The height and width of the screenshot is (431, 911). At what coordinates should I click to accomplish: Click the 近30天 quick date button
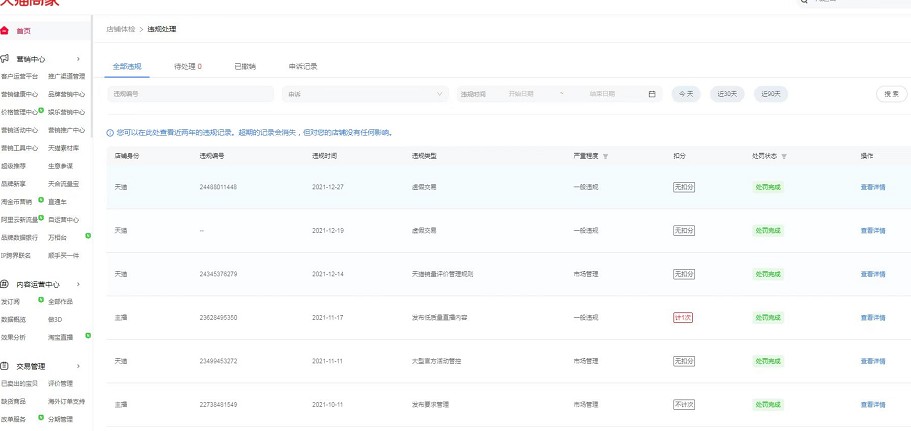coord(727,94)
